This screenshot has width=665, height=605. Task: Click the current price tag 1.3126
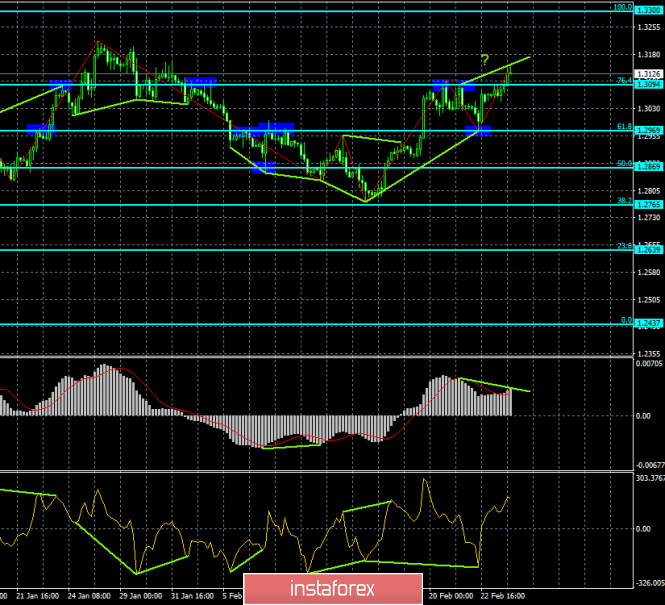(648, 74)
